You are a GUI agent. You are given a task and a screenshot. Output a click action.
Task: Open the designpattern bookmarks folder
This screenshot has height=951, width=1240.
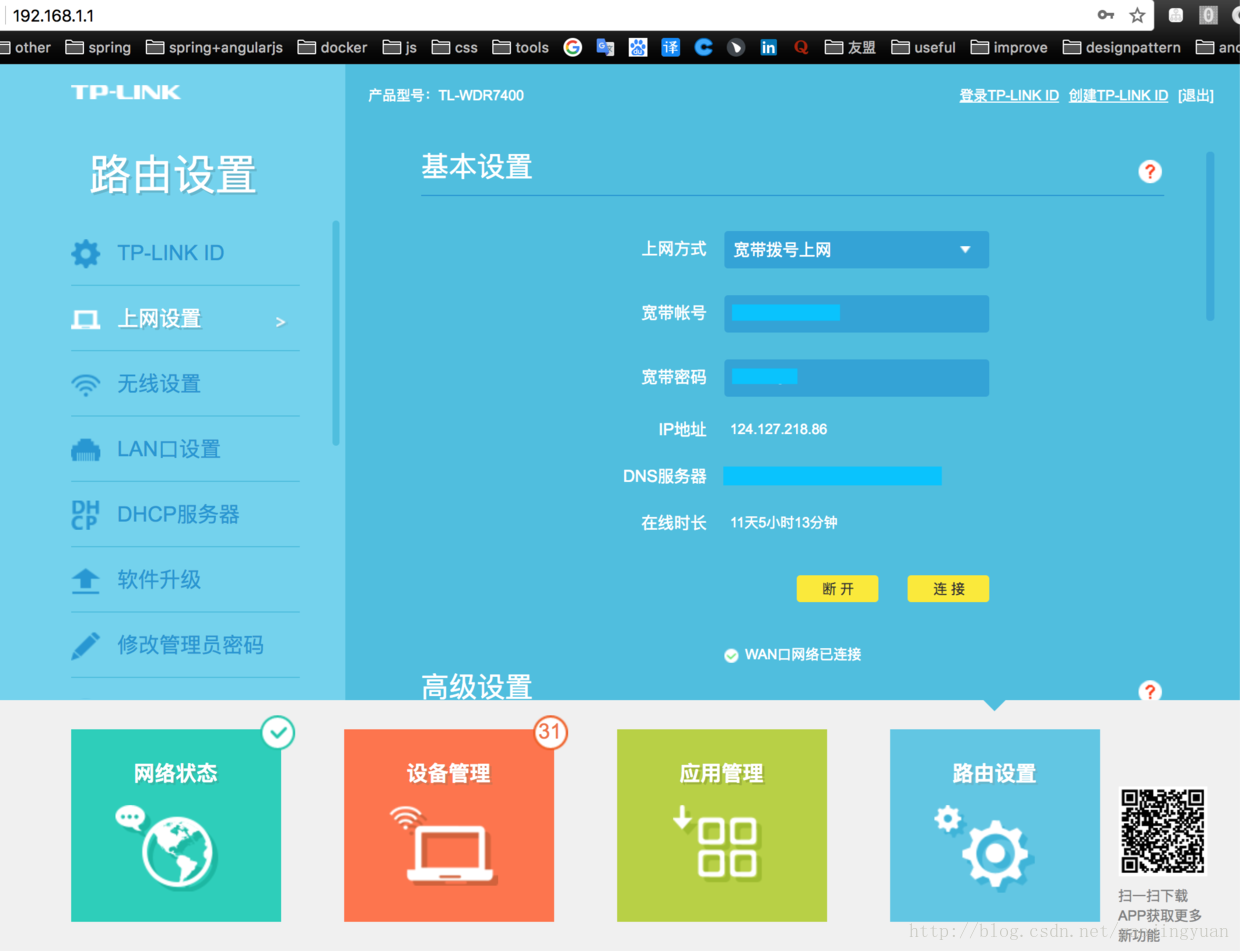coord(1121,47)
